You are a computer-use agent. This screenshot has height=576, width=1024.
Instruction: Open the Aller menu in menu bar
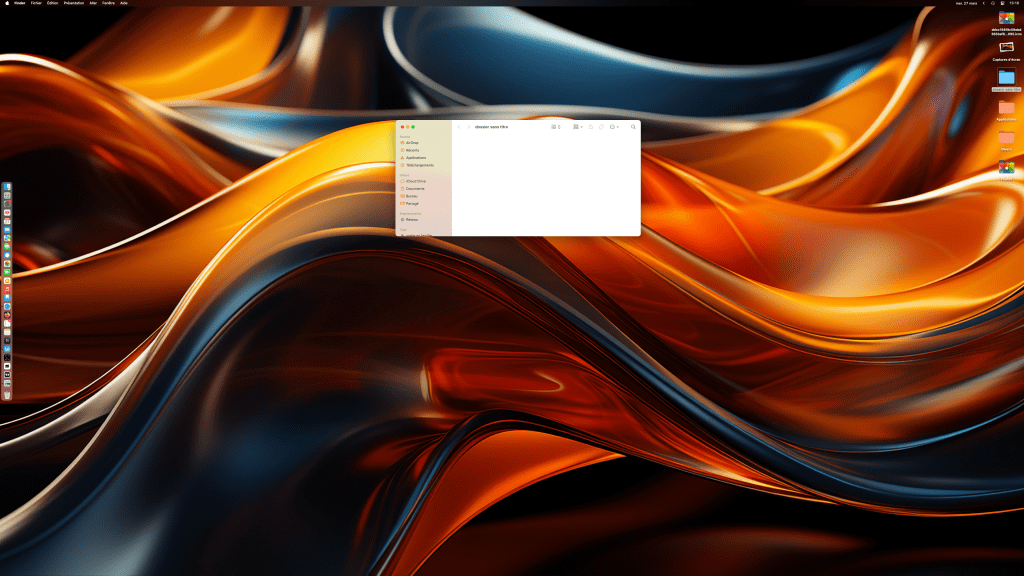tap(94, 3)
